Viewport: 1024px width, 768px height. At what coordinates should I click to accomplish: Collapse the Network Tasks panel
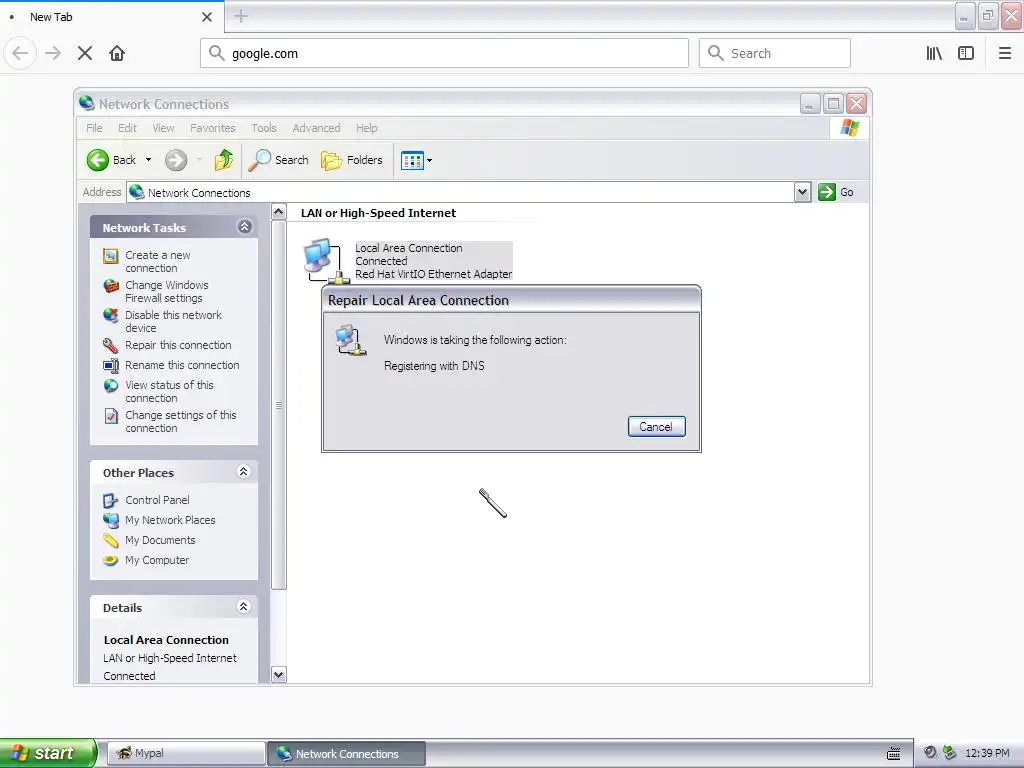coord(244,227)
